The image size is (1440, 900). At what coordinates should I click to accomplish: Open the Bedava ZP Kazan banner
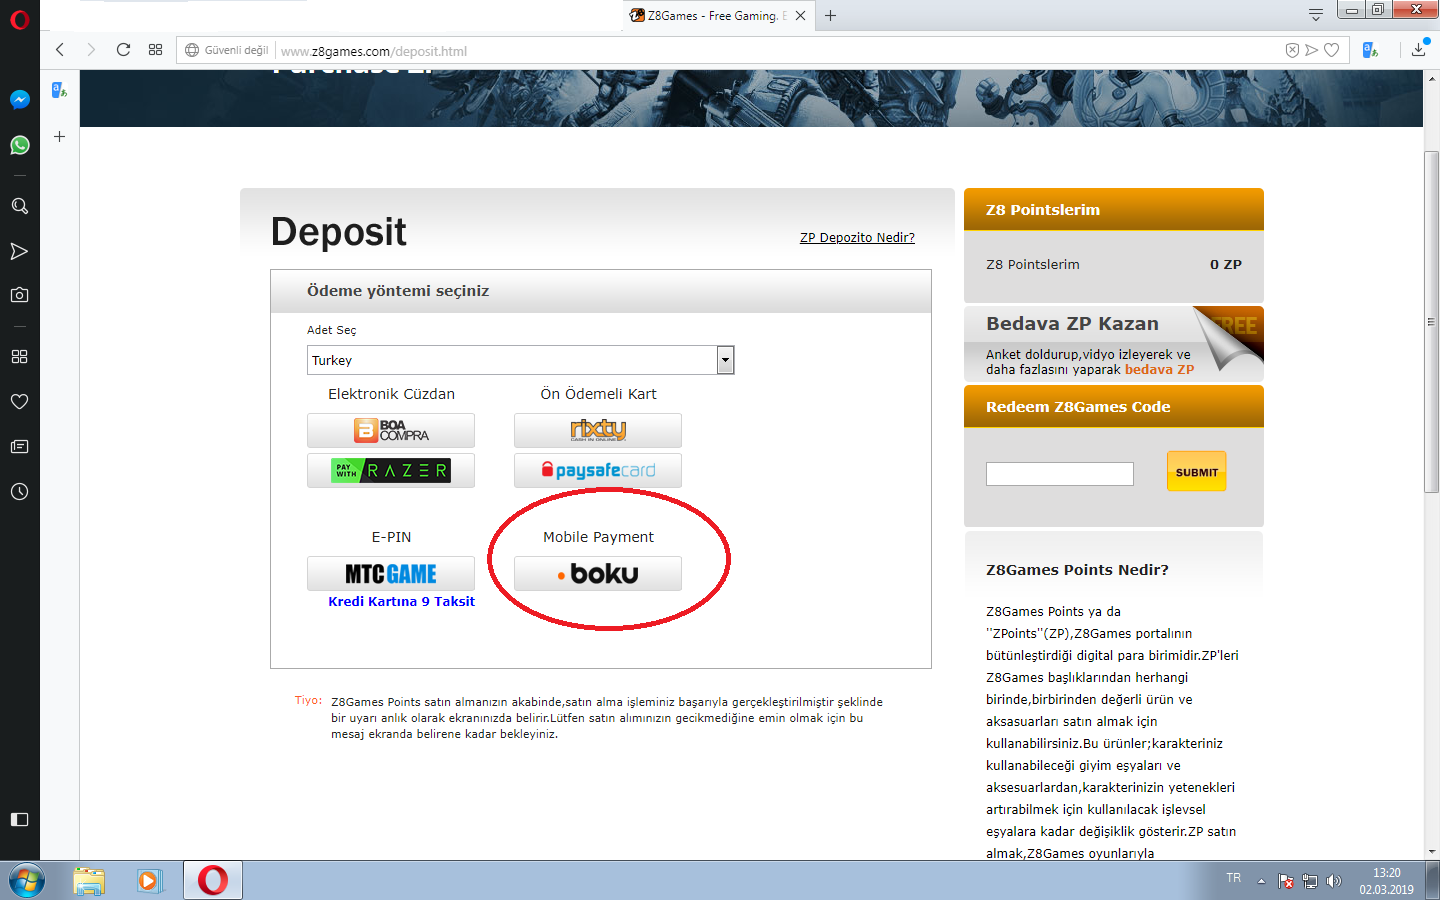1114,344
